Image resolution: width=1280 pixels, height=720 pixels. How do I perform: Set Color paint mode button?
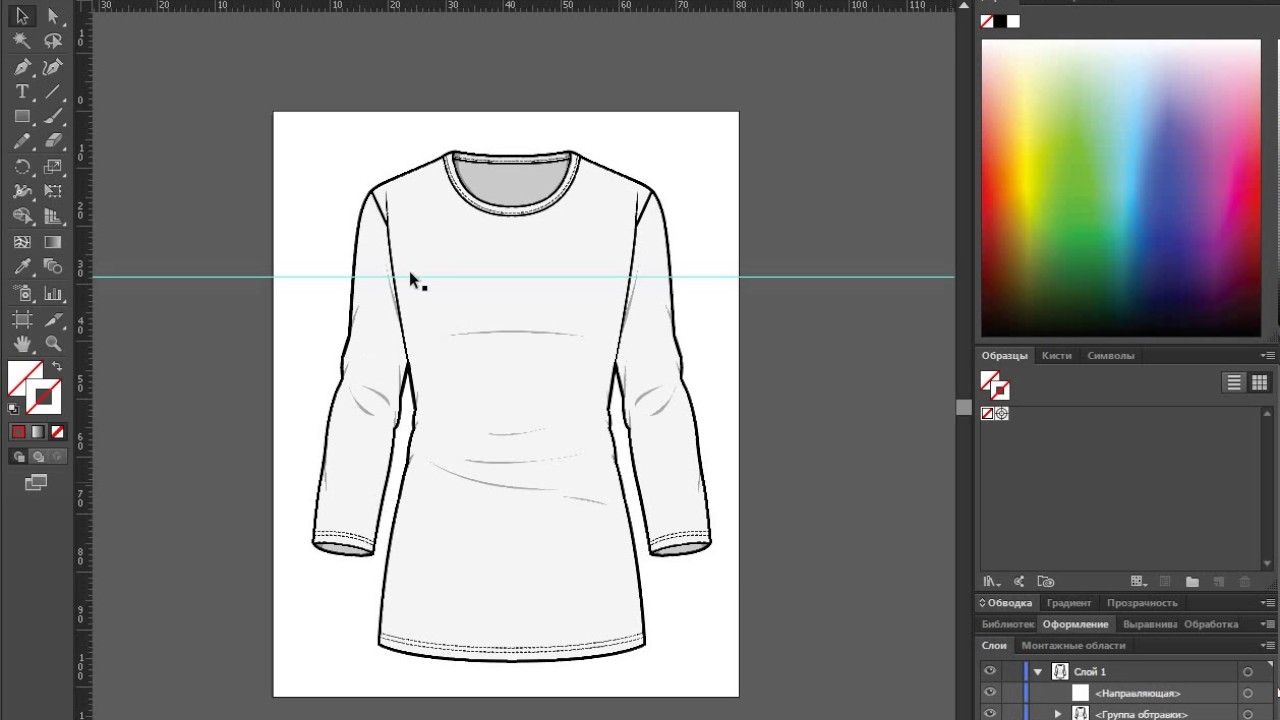coord(18,432)
